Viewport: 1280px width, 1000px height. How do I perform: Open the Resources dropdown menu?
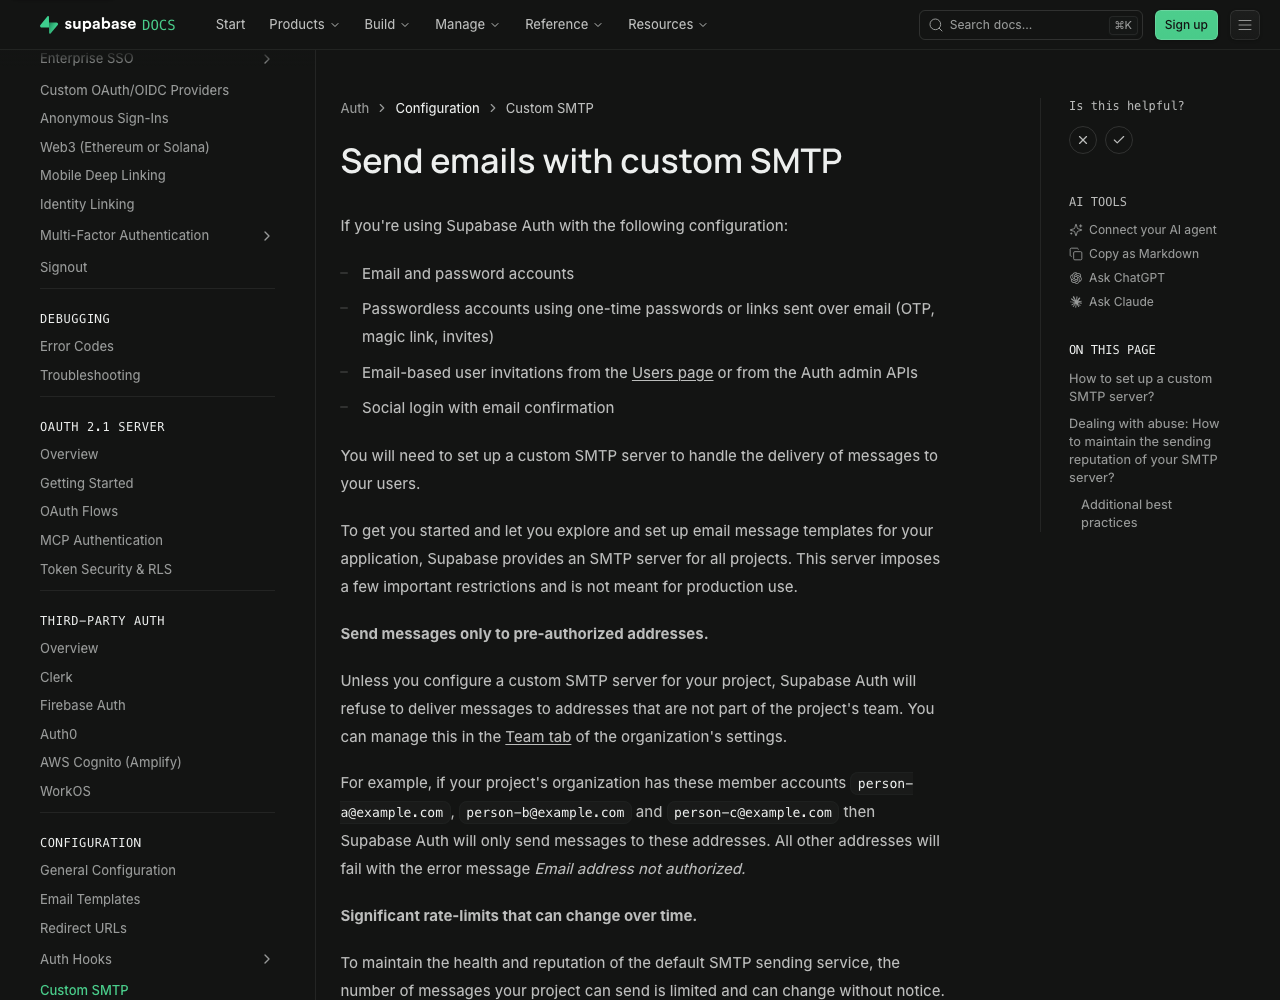[668, 25]
